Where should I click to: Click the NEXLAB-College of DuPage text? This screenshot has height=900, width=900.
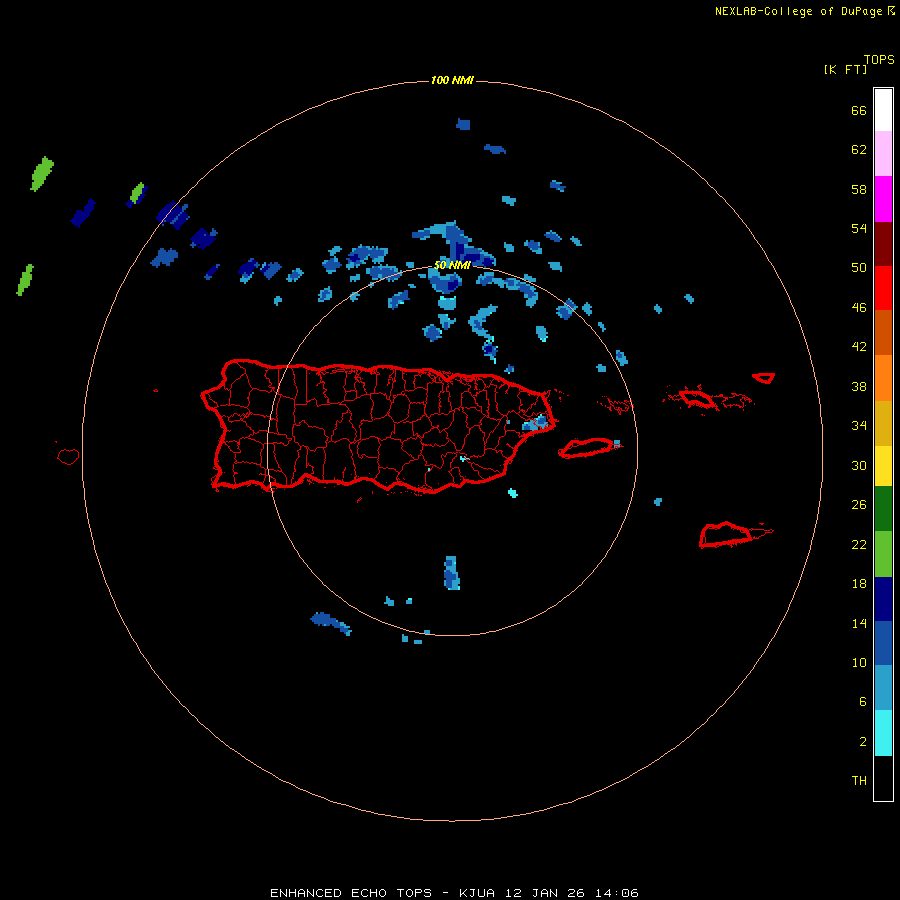(x=800, y=11)
